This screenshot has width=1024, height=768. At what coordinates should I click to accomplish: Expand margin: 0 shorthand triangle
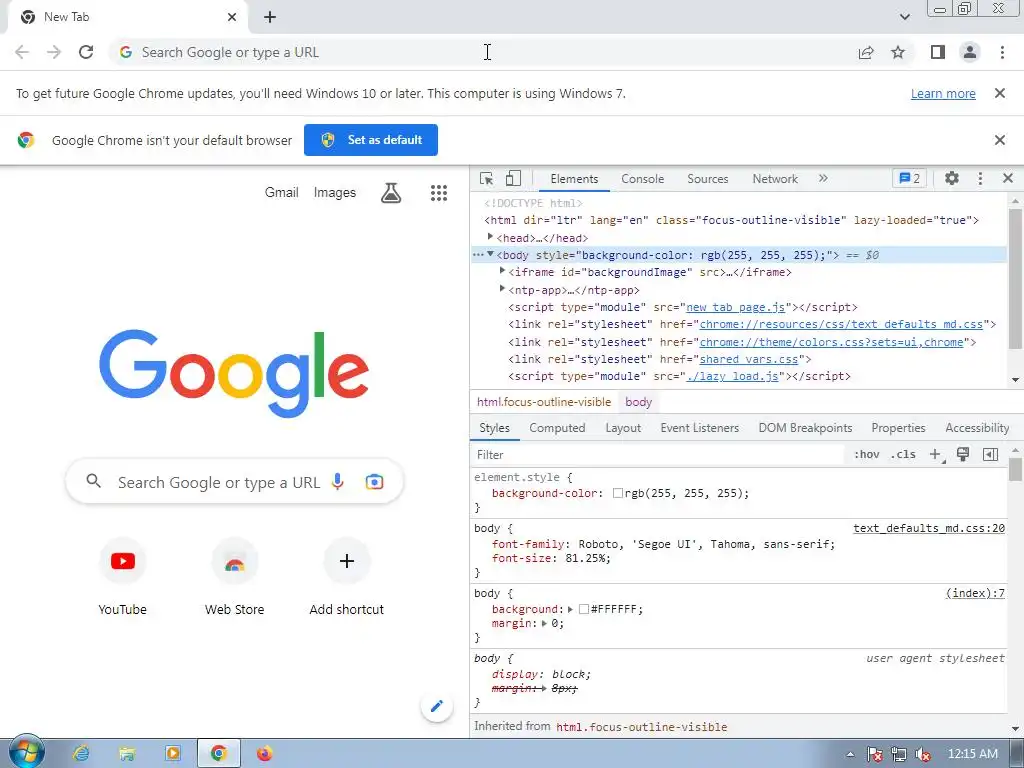tap(544, 624)
